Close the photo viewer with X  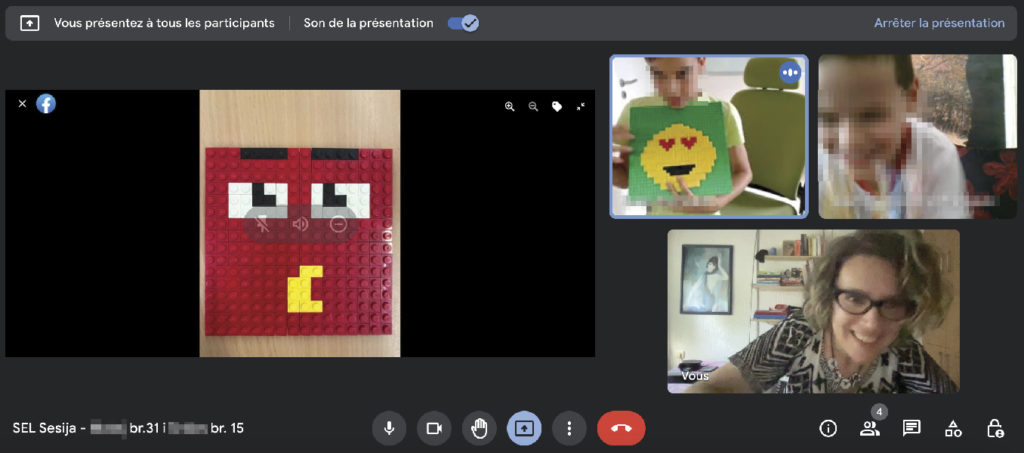click(x=22, y=103)
